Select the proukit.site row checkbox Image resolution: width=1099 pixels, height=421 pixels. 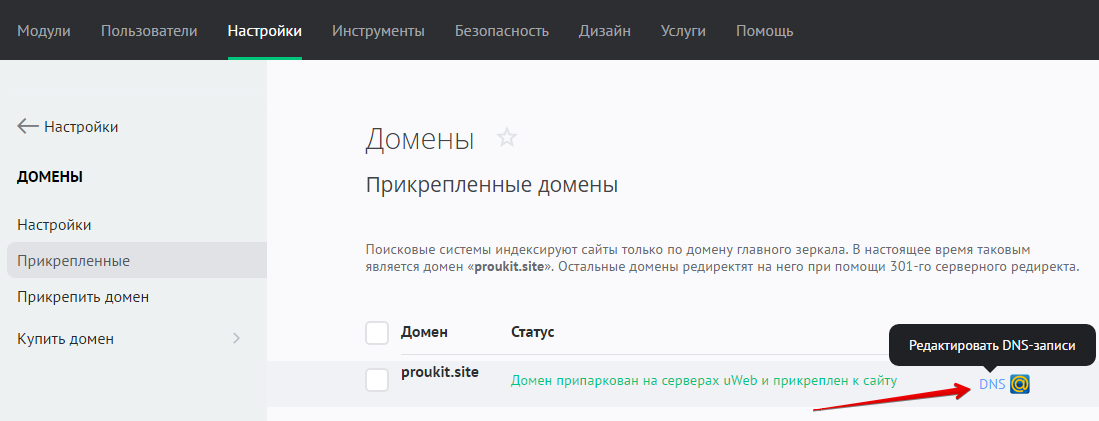[x=377, y=380]
